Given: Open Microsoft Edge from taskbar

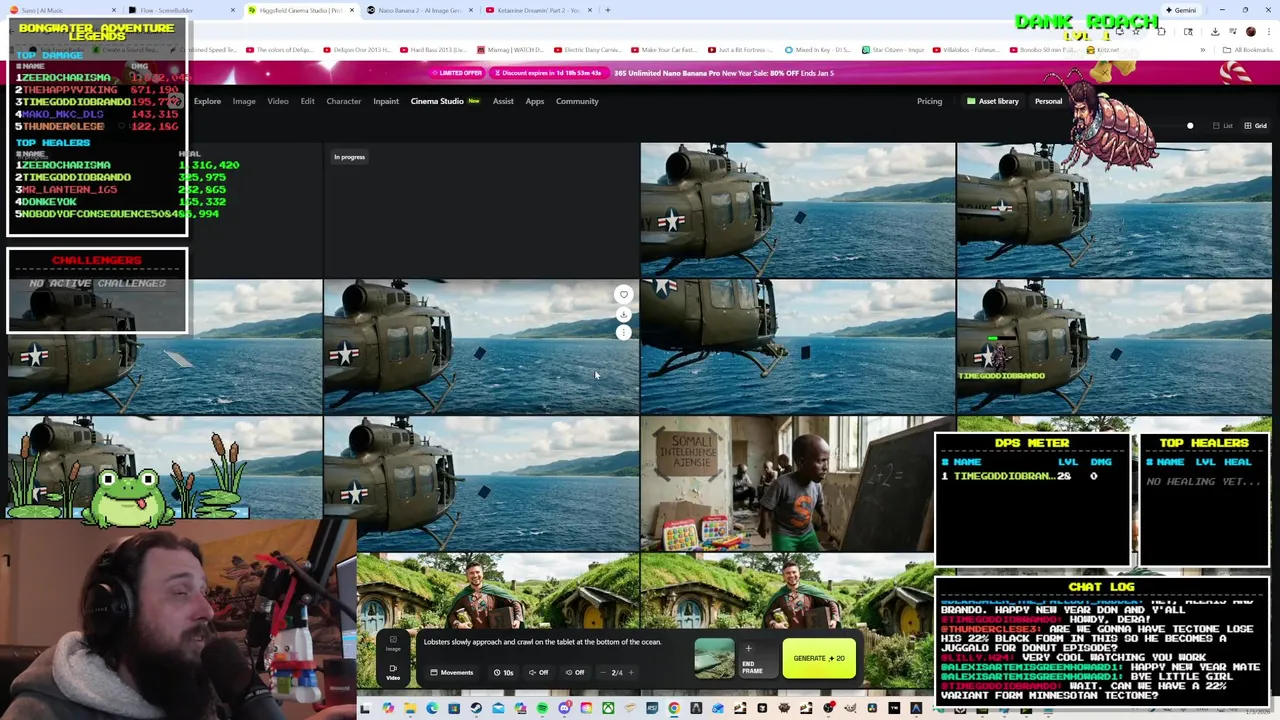Looking at the screenshot, I should (x=432, y=709).
